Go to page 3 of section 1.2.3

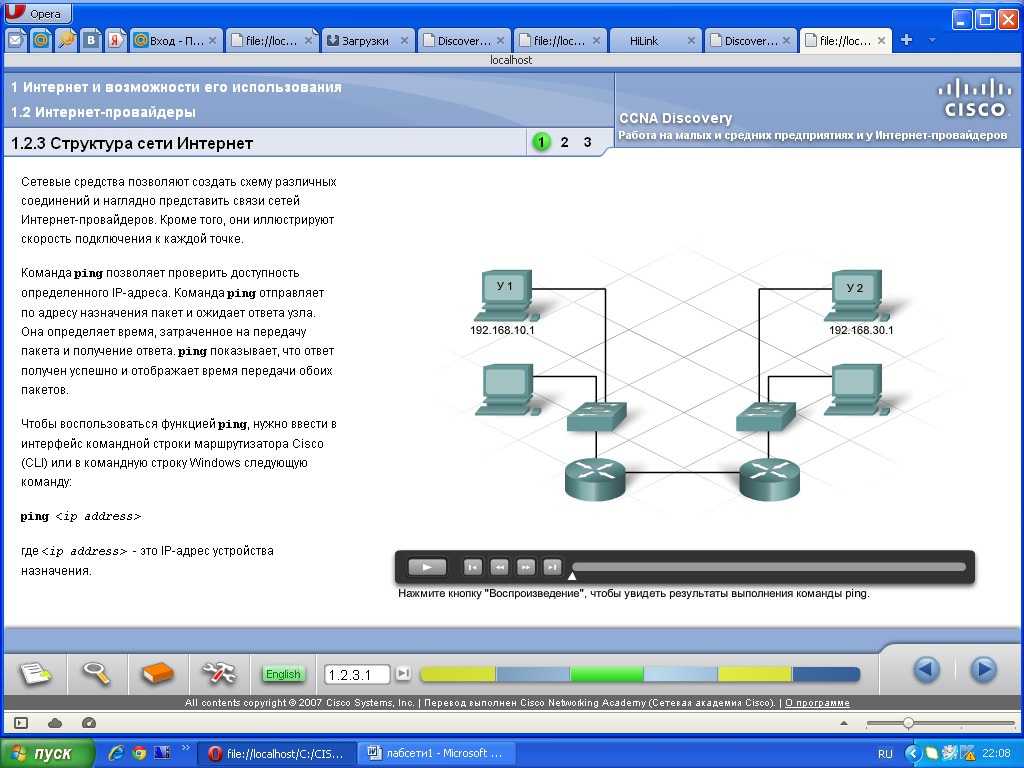[x=587, y=142]
